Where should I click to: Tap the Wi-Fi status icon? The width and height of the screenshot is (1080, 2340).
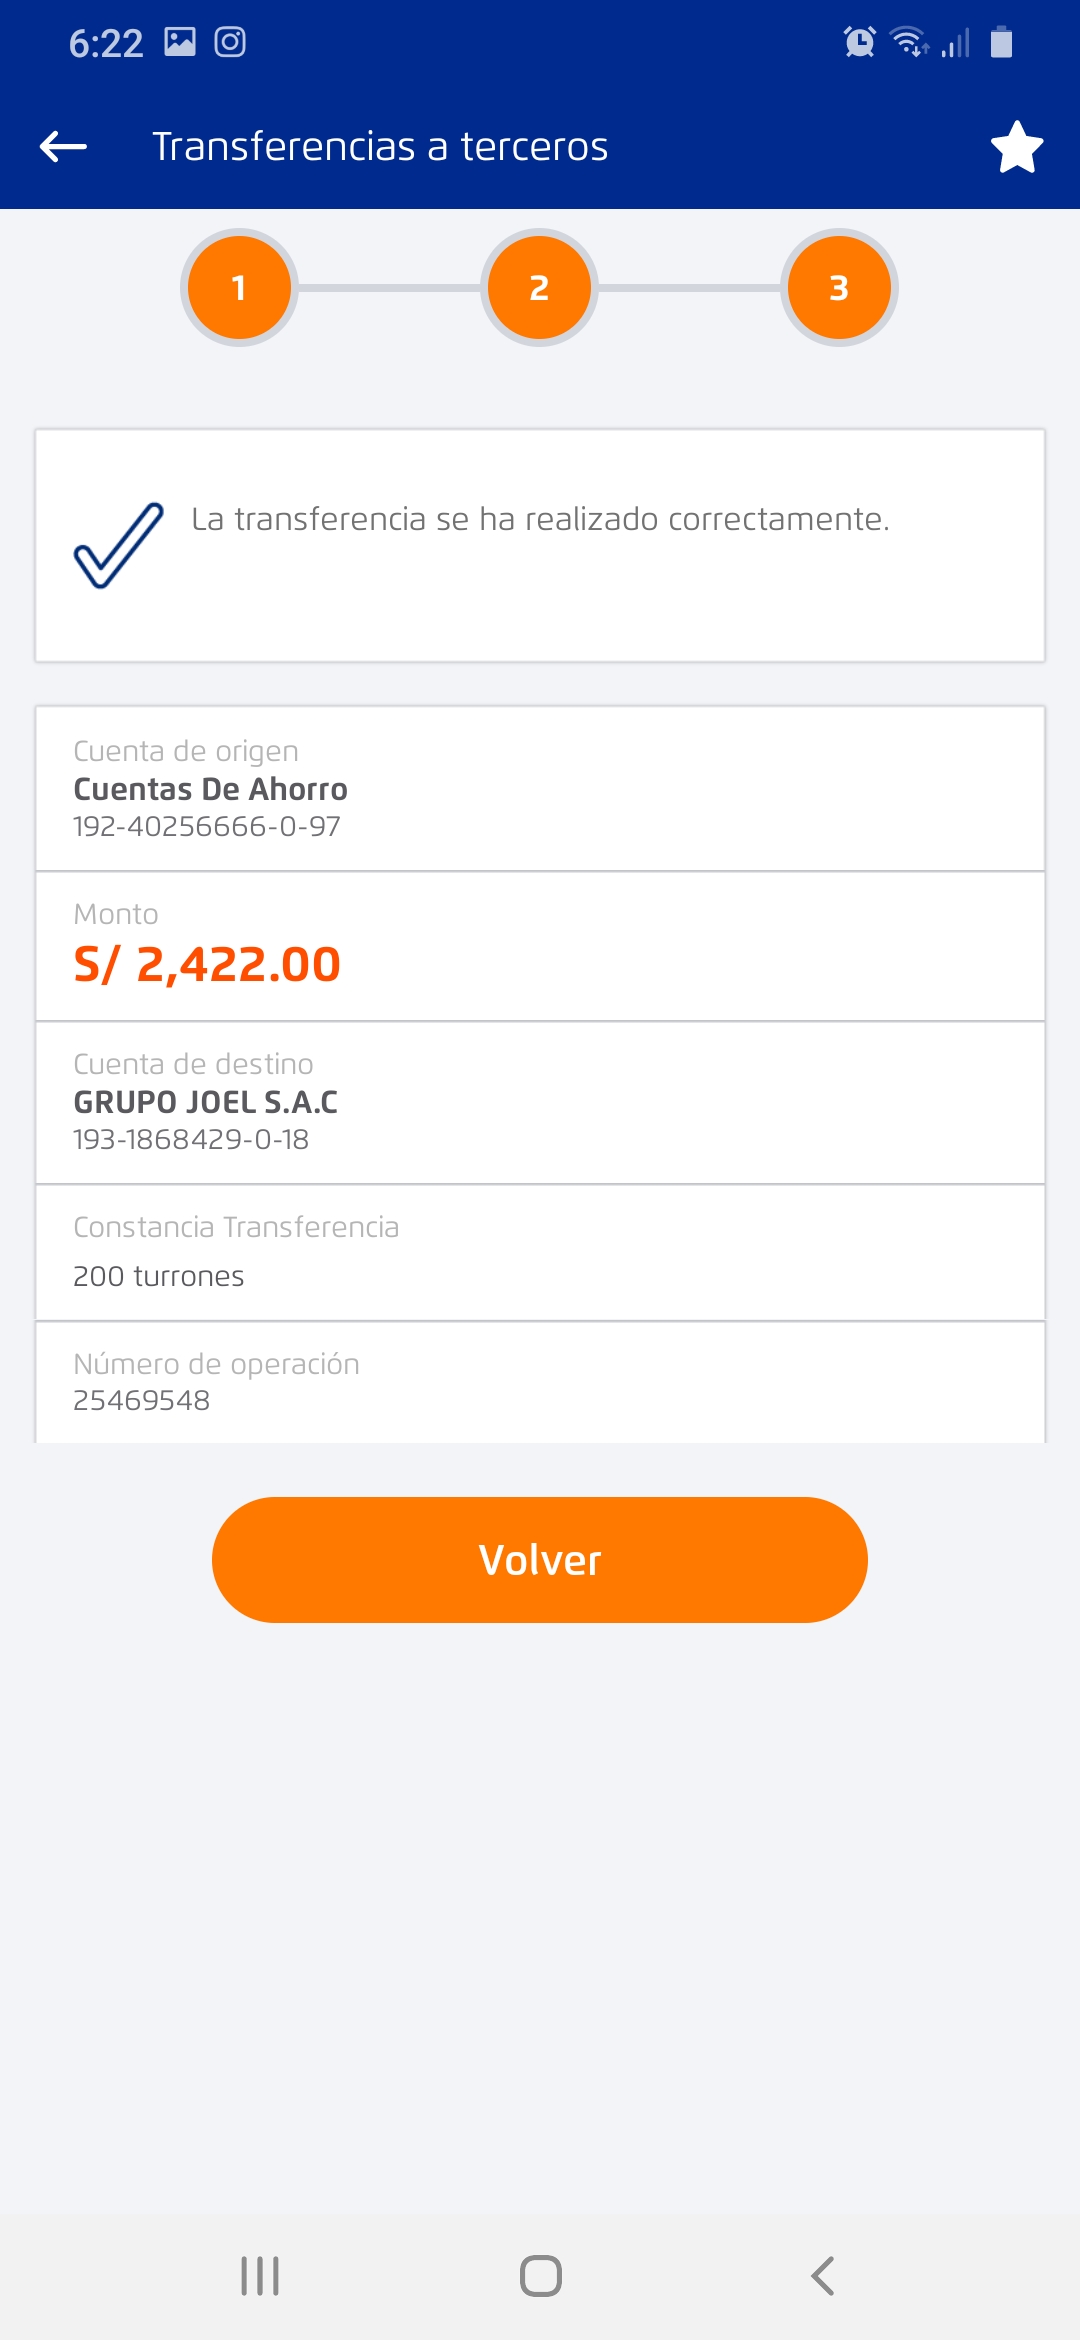coord(909,42)
